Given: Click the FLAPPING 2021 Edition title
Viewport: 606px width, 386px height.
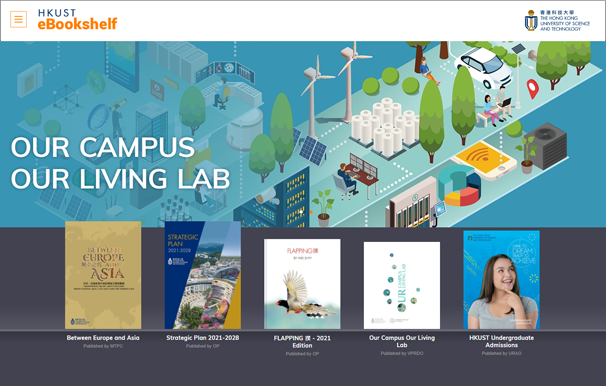Looking at the screenshot, I should click(302, 342).
